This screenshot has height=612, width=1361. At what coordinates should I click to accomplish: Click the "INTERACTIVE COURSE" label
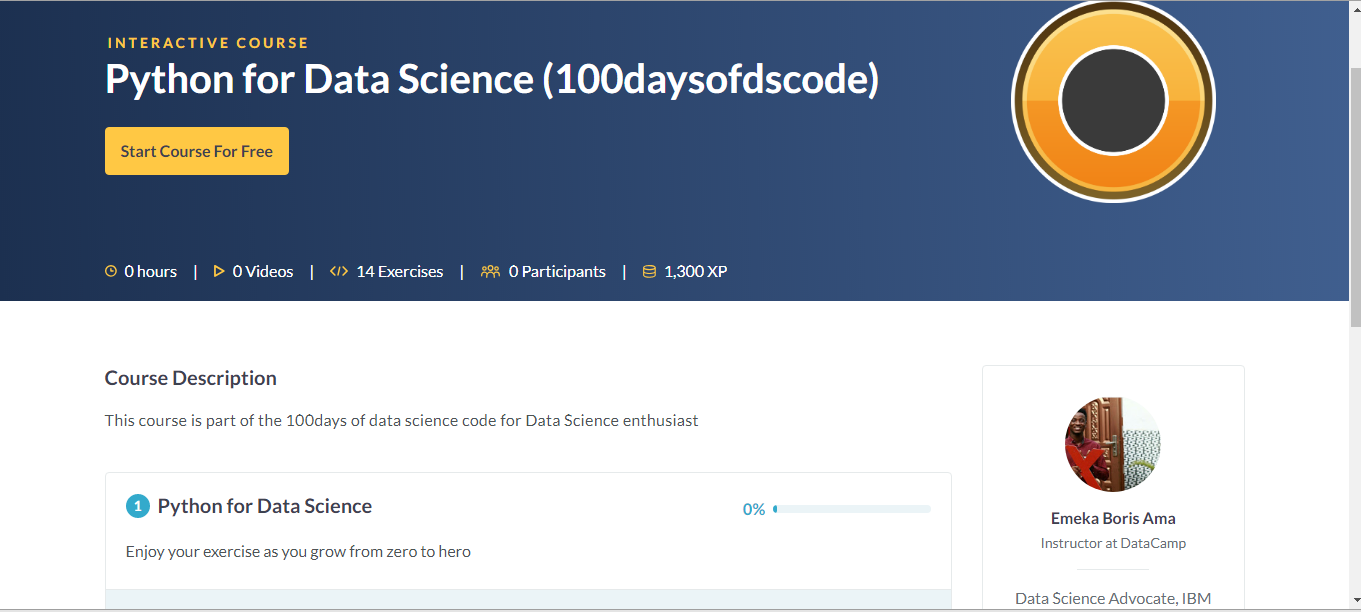pos(208,42)
